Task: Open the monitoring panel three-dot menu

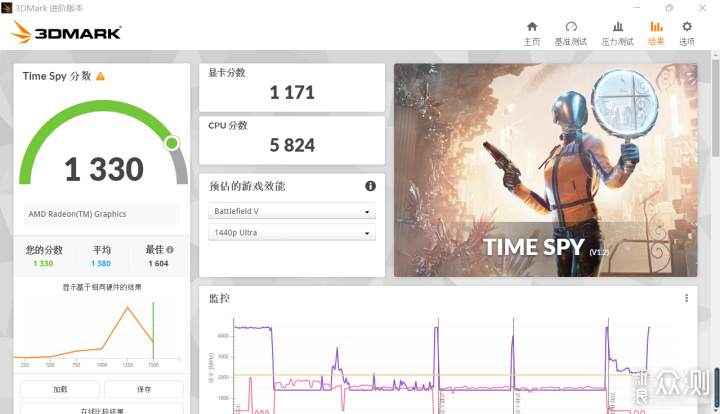Action: [x=686, y=298]
